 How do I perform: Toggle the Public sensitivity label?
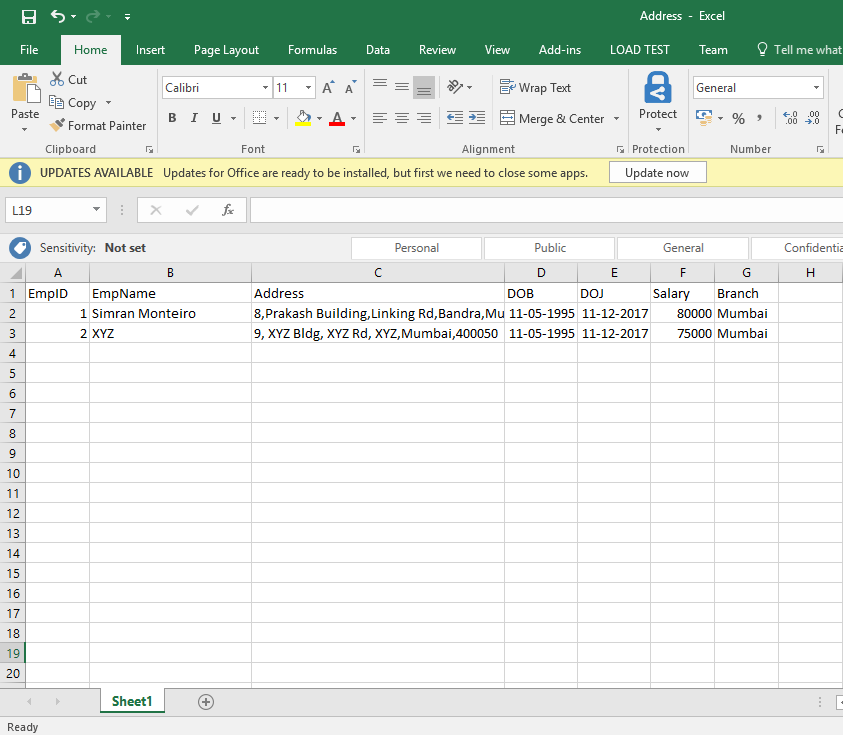(548, 247)
